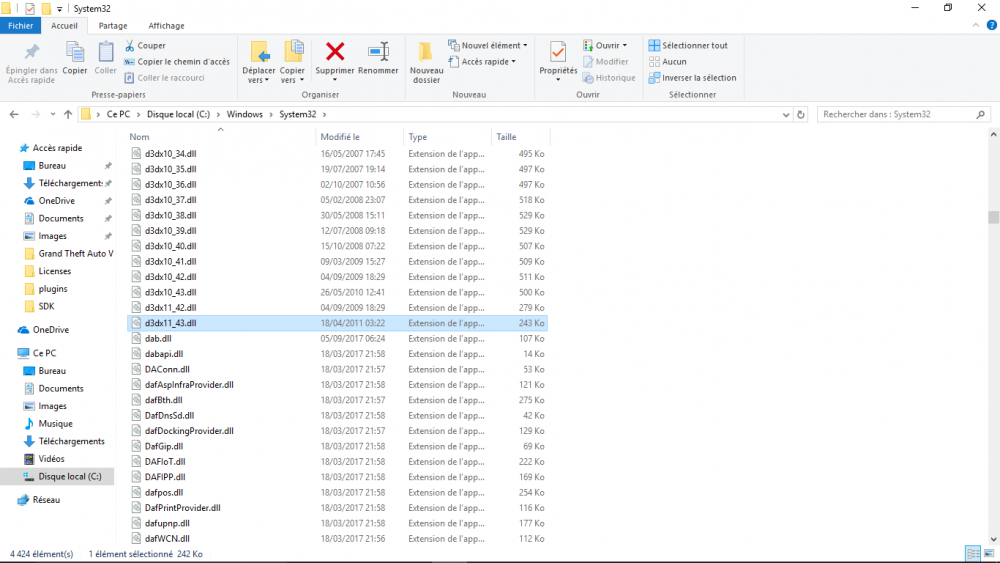Viewport: 1000px width, 563px height.
Task: Select the file d3dx10_34.dll
Action: coord(170,154)
